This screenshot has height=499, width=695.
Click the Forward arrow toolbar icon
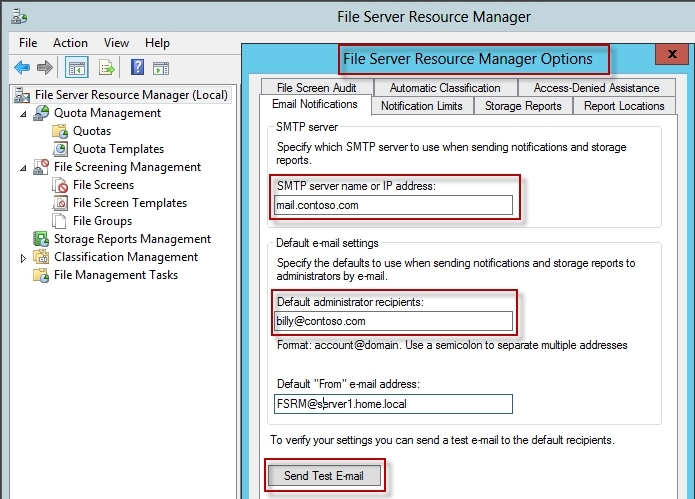[45, 68]
